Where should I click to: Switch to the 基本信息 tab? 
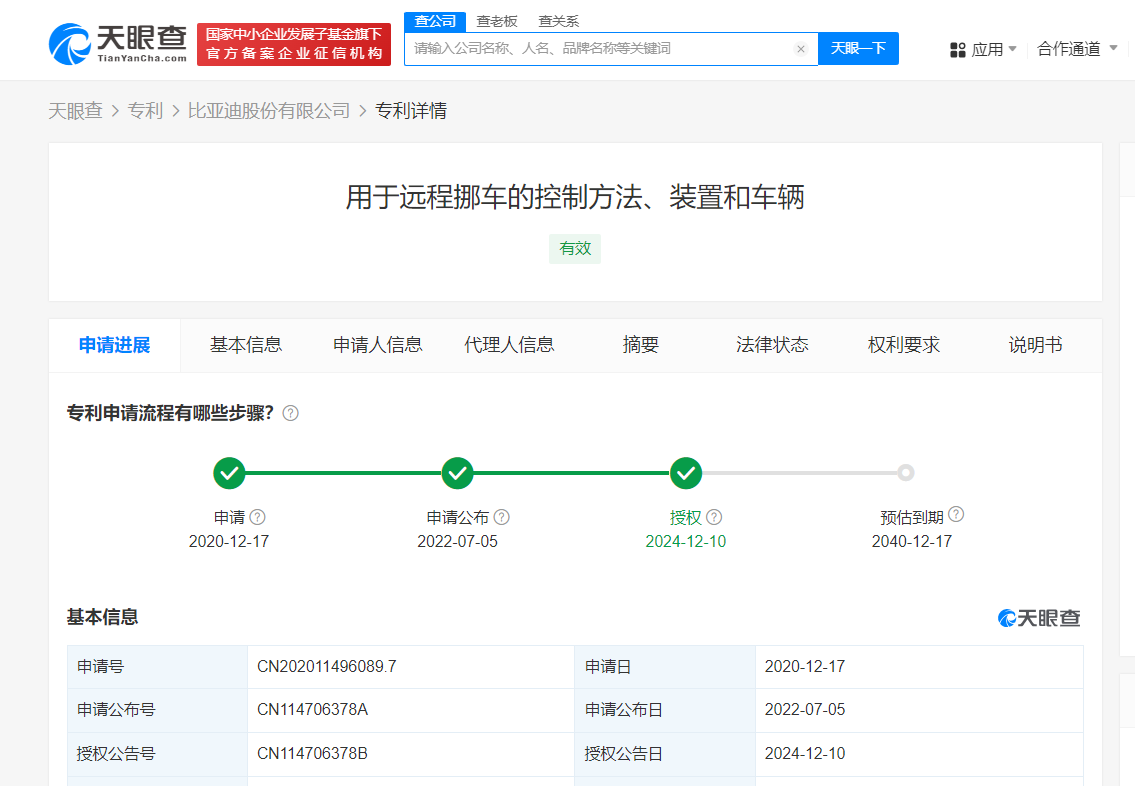tap(245, 344)
